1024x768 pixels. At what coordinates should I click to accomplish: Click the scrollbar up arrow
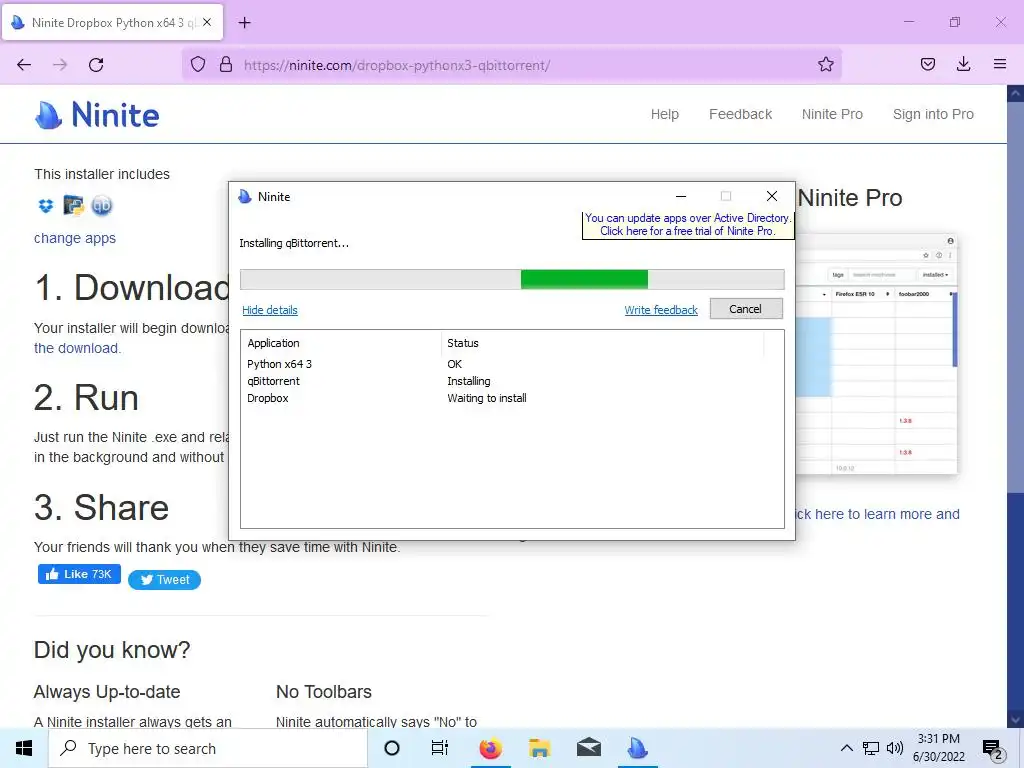click(x=1016, y=93)
